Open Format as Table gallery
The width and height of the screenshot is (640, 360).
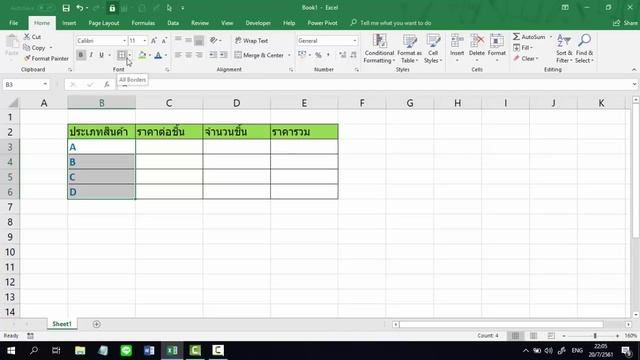(409, 49)
